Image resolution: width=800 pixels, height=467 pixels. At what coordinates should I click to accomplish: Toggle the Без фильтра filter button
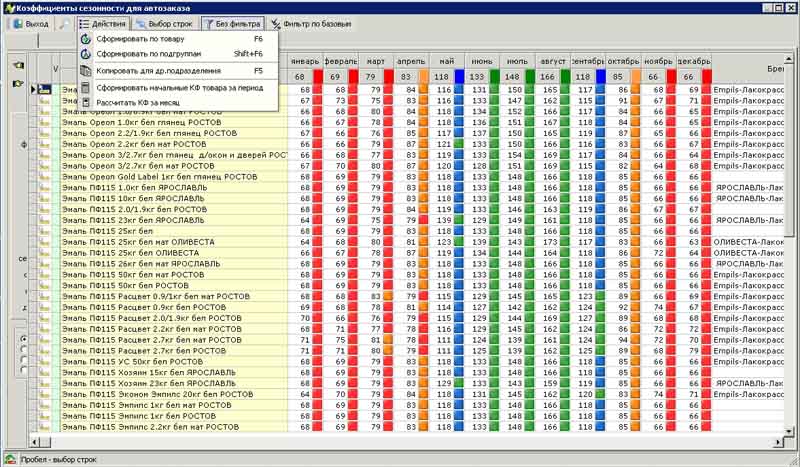[233, 24]
